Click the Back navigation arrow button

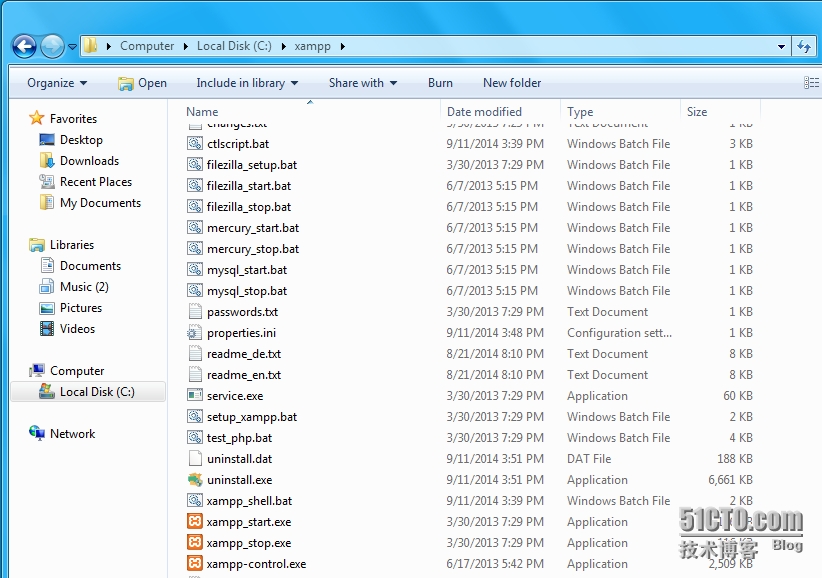pyautogui.click(x=24, y=47)
